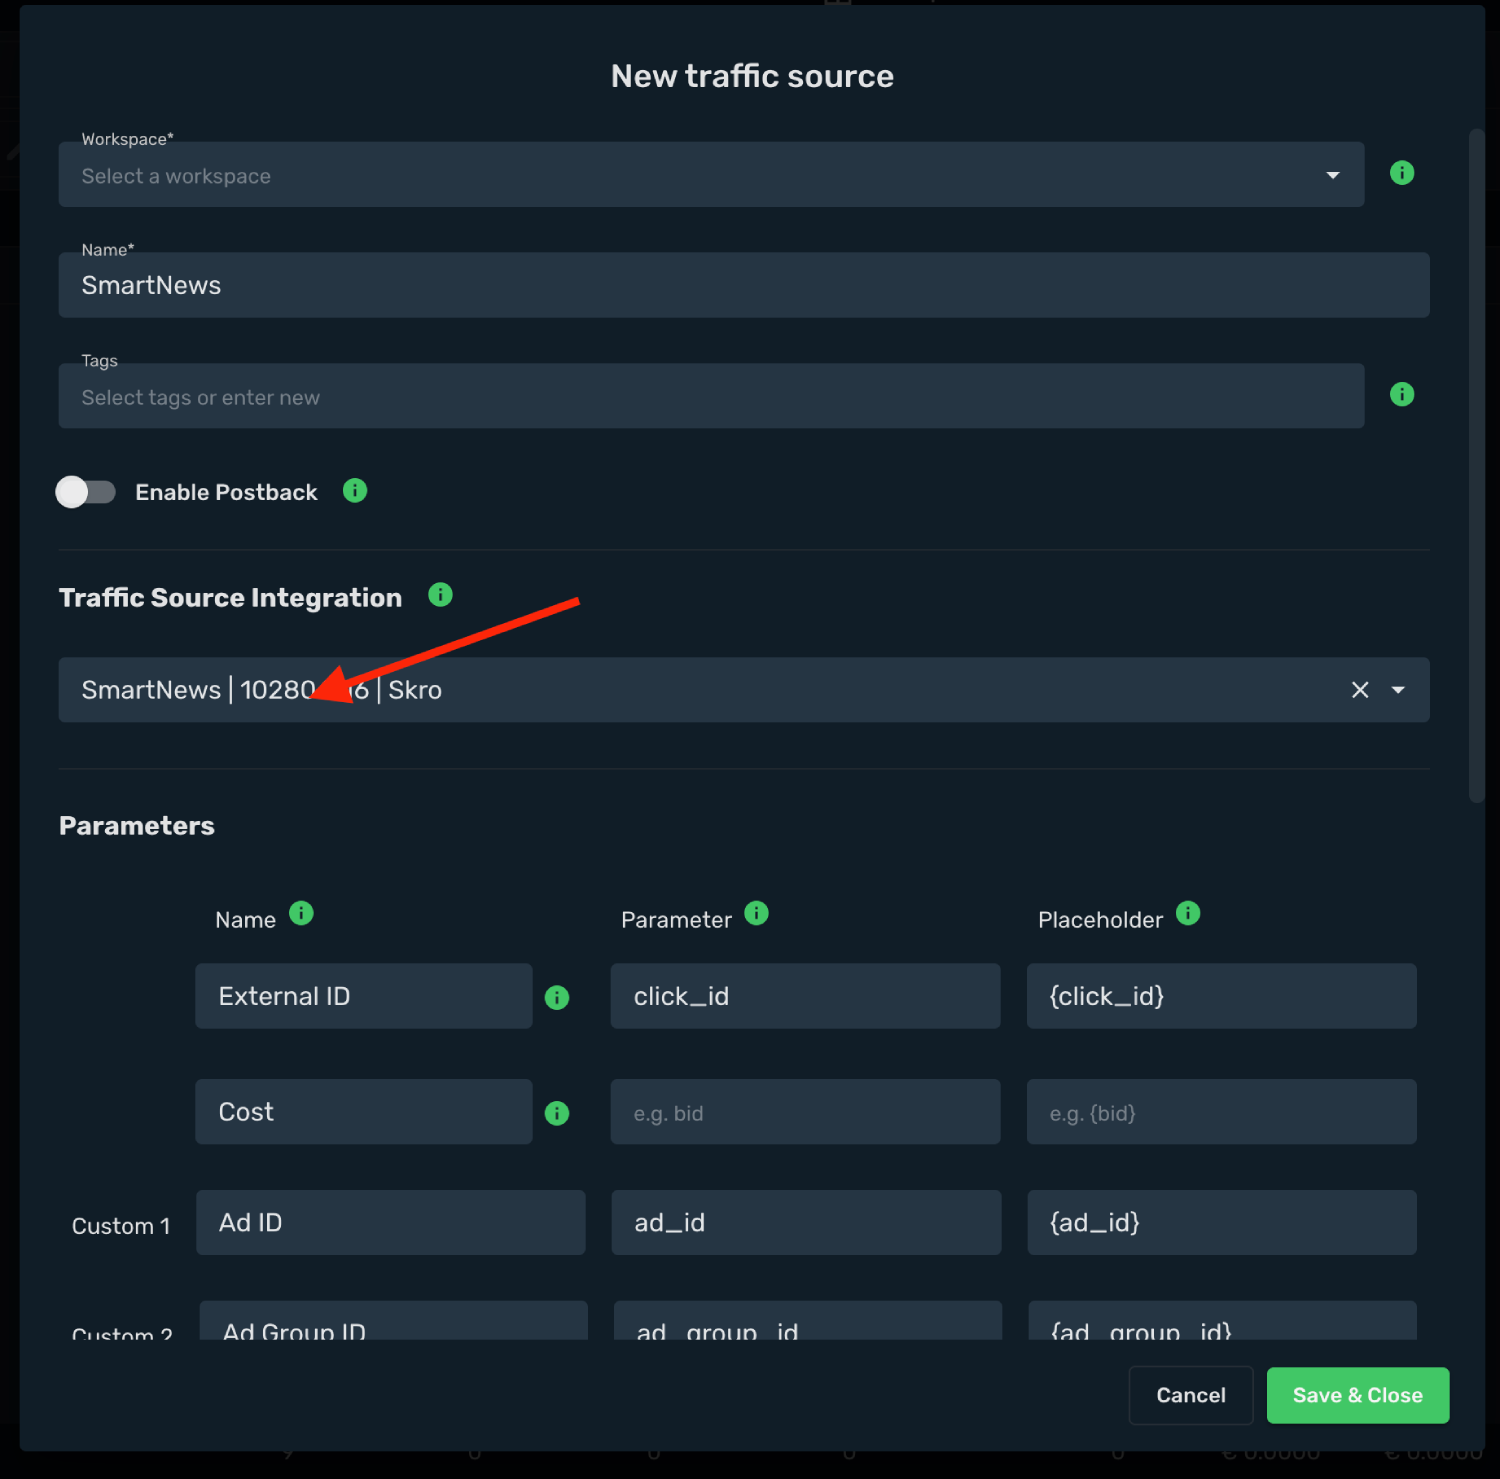
Task: Click the info icon beside Tags field
Action: click(1402, 394)
